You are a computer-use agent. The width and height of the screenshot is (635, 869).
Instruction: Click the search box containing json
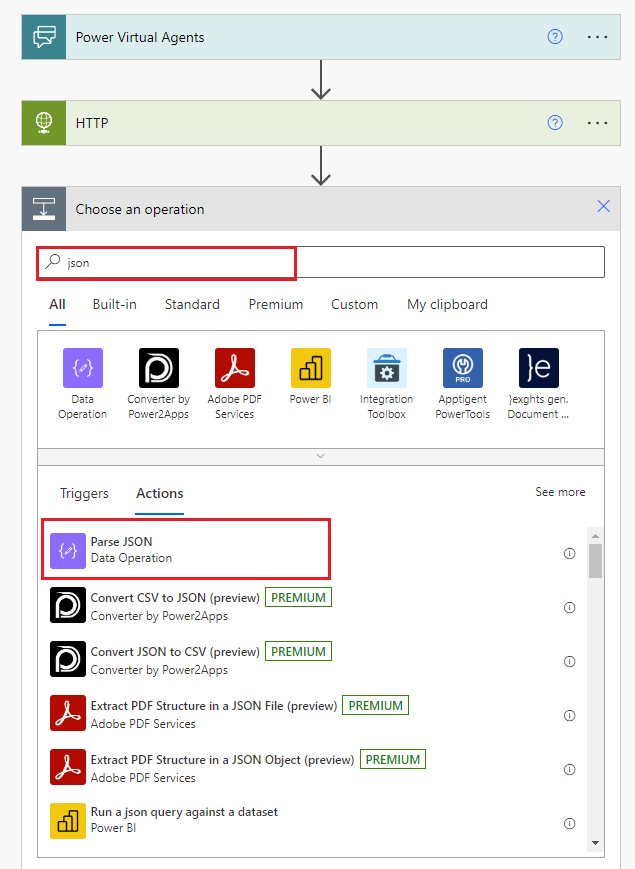pyautogui.click(x=320, y=263)
